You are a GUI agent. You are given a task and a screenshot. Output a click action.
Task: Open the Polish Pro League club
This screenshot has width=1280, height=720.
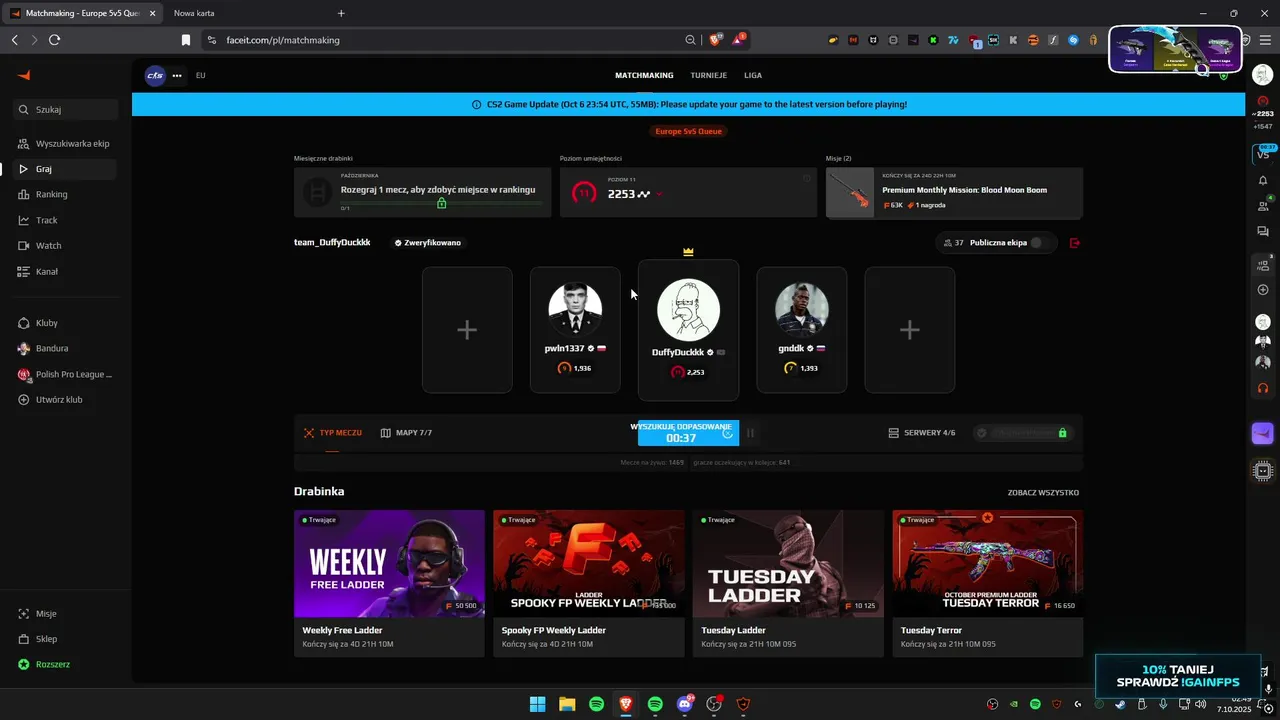[x=66, y=374]
